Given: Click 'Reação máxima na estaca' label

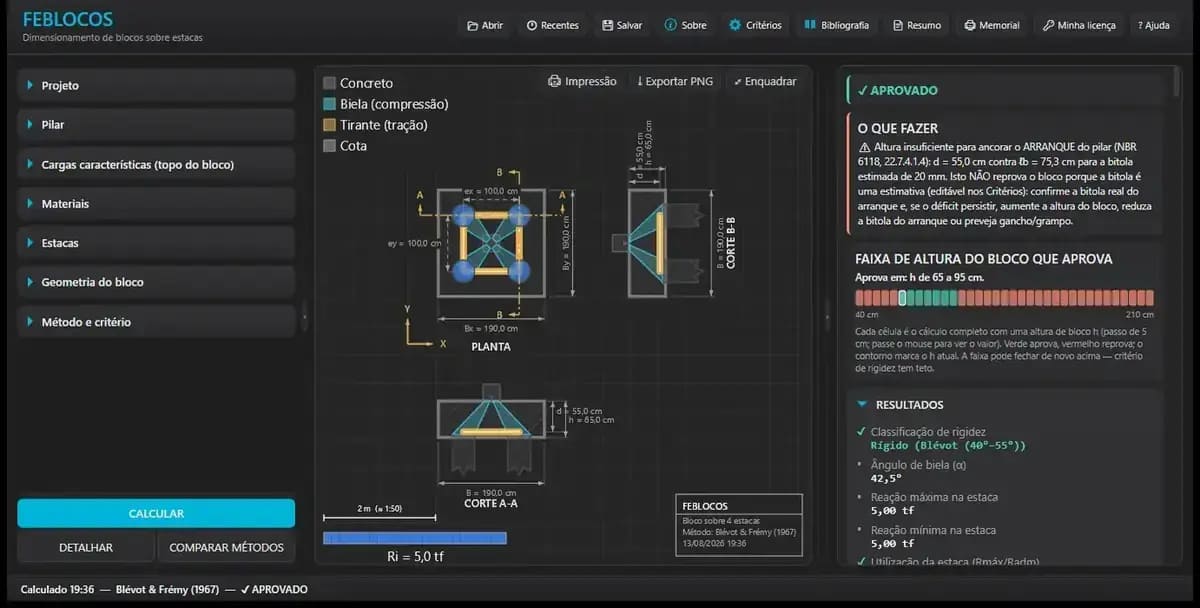Looking at the screenshot, I should (934, 497).
